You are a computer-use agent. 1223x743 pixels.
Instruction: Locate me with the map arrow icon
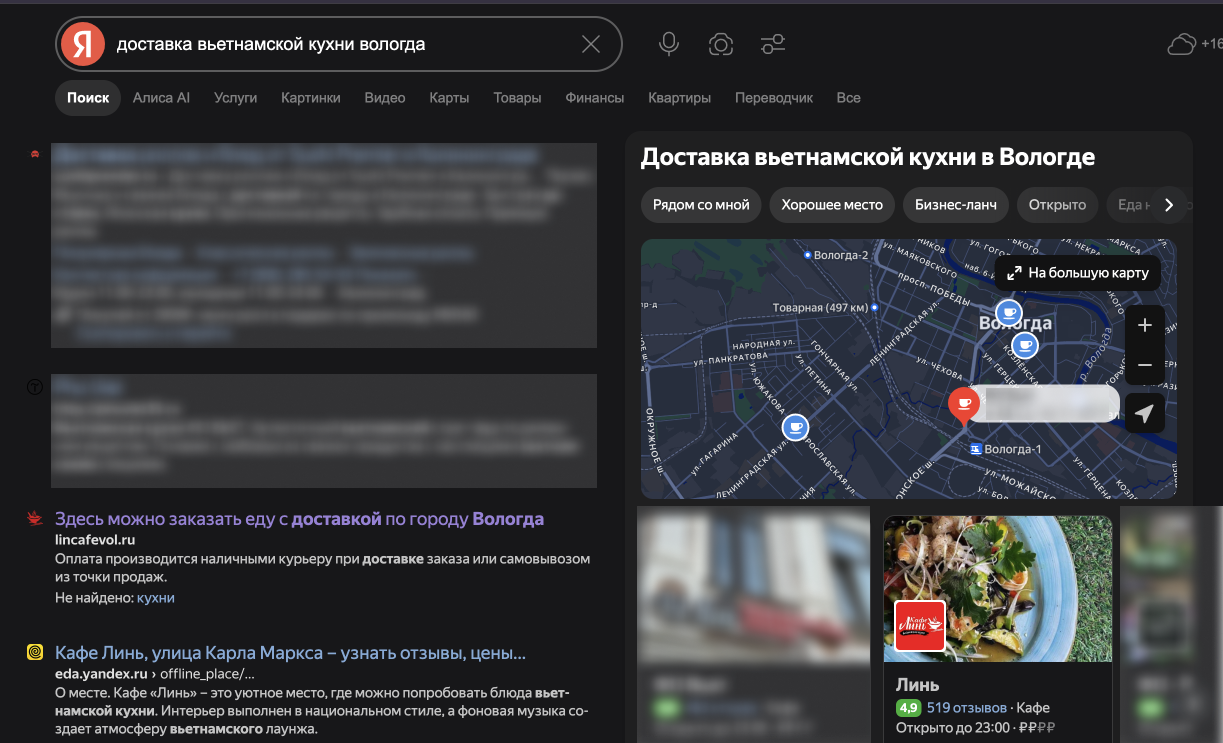point(1145,413)
